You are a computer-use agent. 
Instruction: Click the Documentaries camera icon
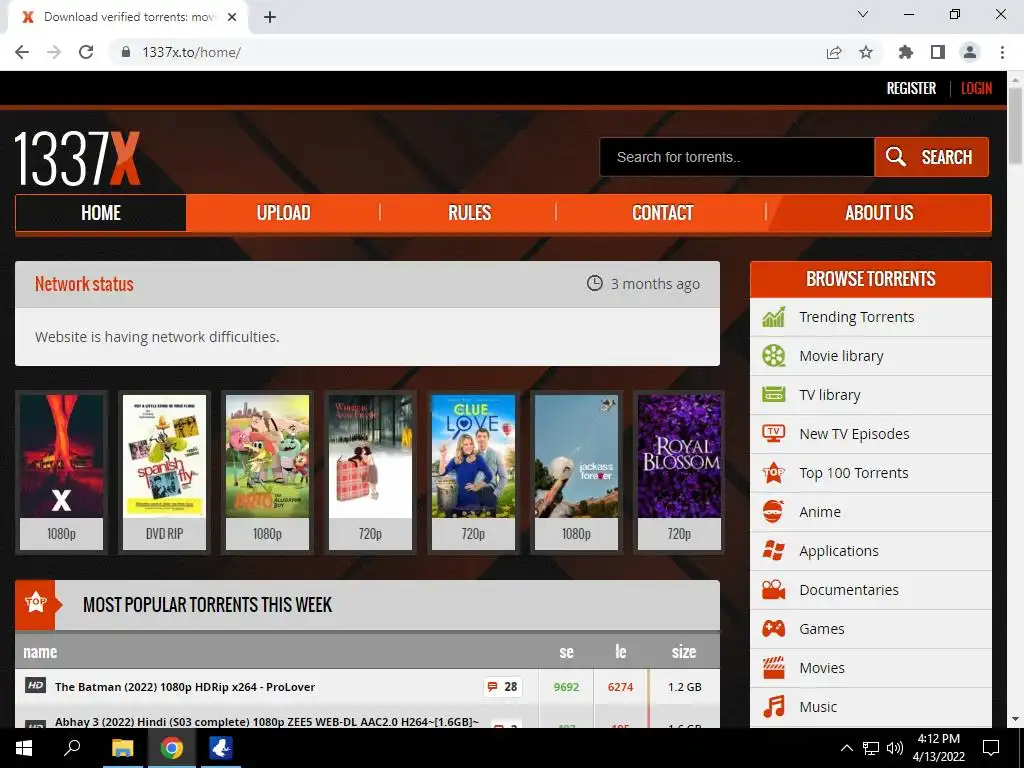[x=773, y=590]
